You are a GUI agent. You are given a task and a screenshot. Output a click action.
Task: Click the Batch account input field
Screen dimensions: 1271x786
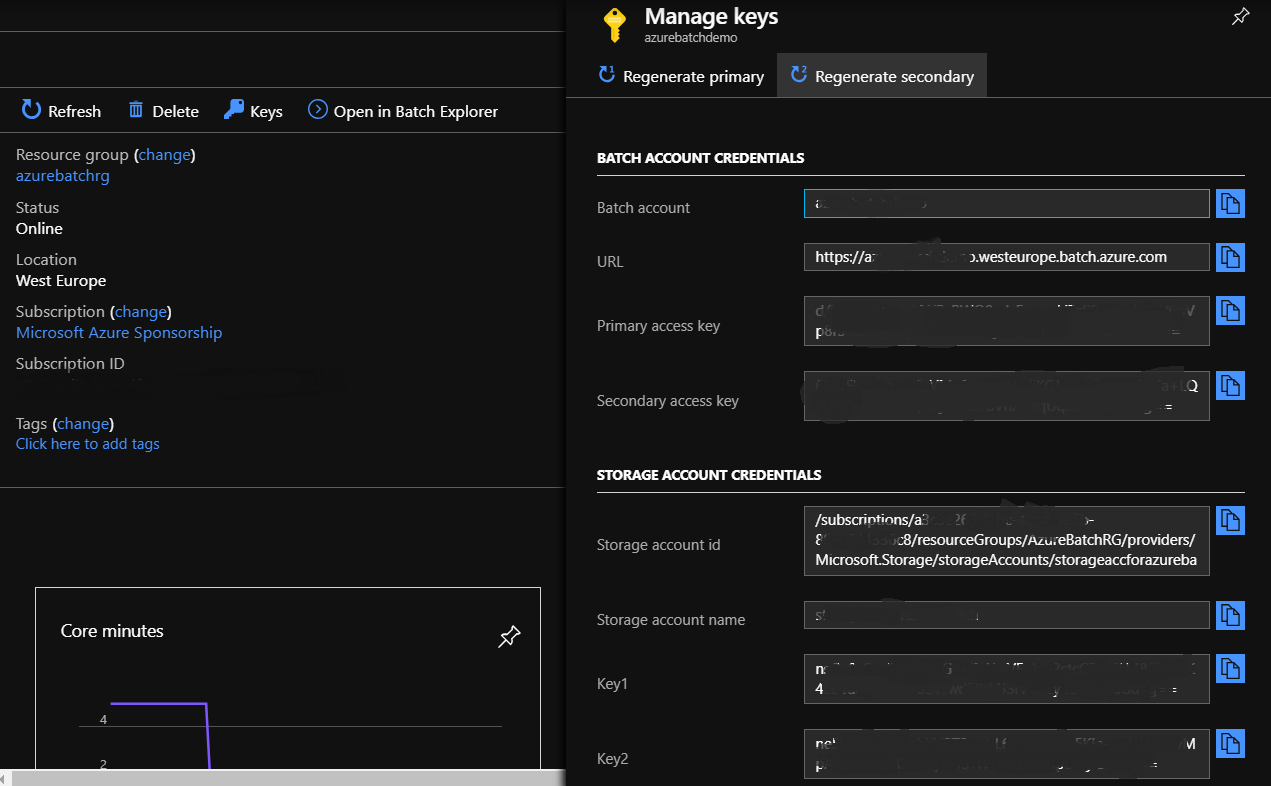click(x=1007, y=203)
